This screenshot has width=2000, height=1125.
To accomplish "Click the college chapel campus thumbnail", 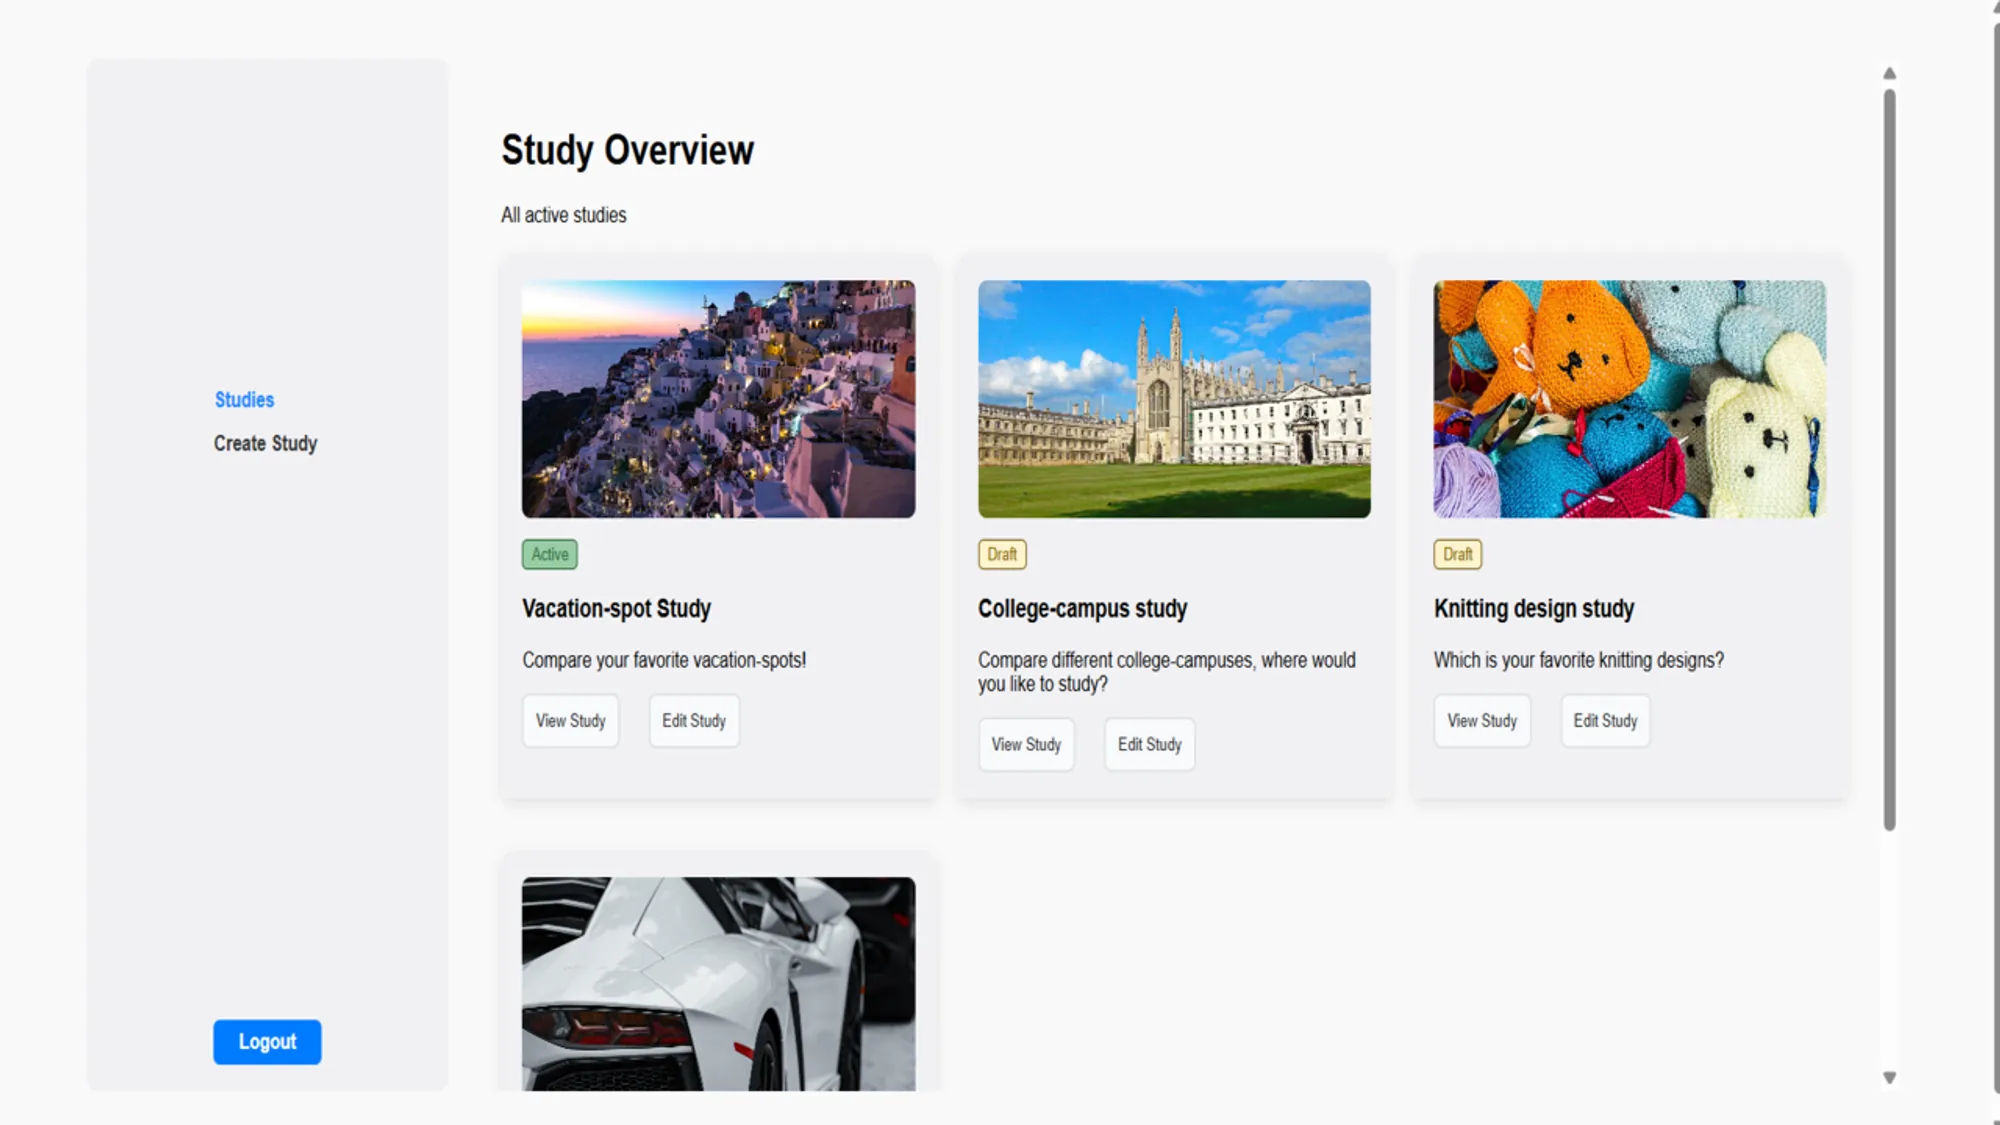I will pos(1174,399).
